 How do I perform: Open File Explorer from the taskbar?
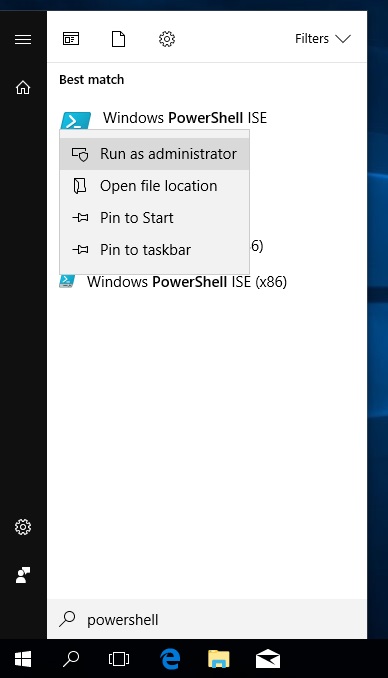[218, 659]
